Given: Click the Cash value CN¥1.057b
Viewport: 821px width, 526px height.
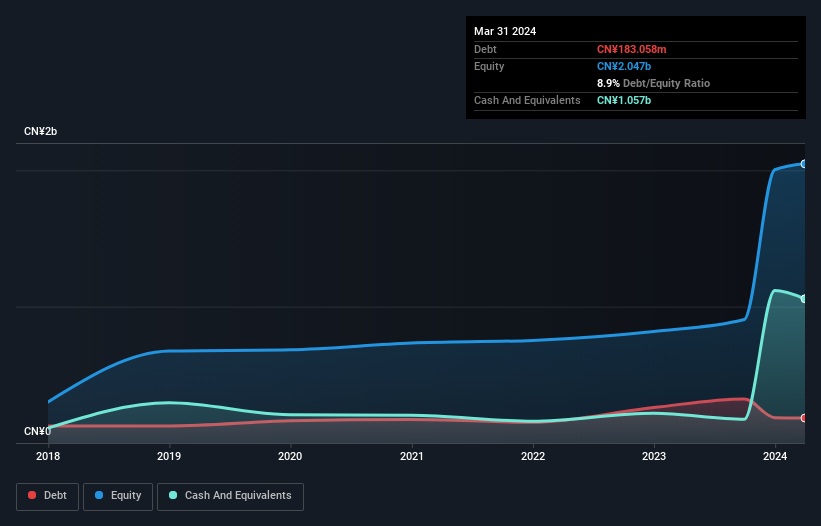Looking at the screenshot, I should [624, 100].
